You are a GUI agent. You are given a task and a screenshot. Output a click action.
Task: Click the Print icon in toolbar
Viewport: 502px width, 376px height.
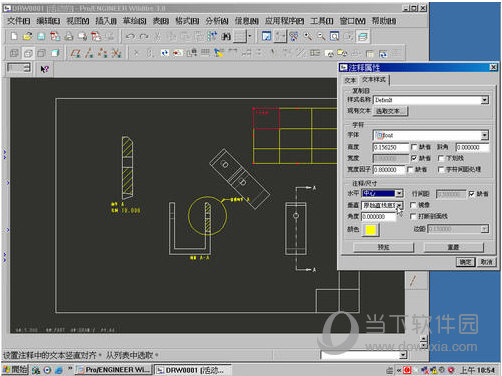69,36
